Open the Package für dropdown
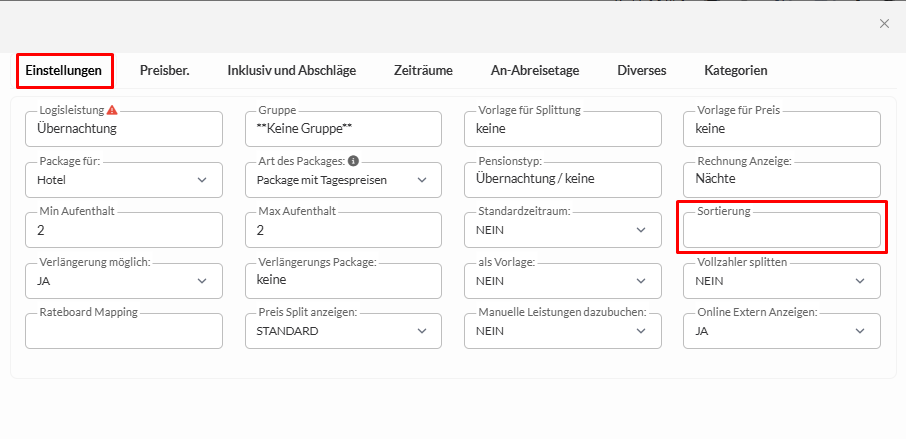 point(123,180)
